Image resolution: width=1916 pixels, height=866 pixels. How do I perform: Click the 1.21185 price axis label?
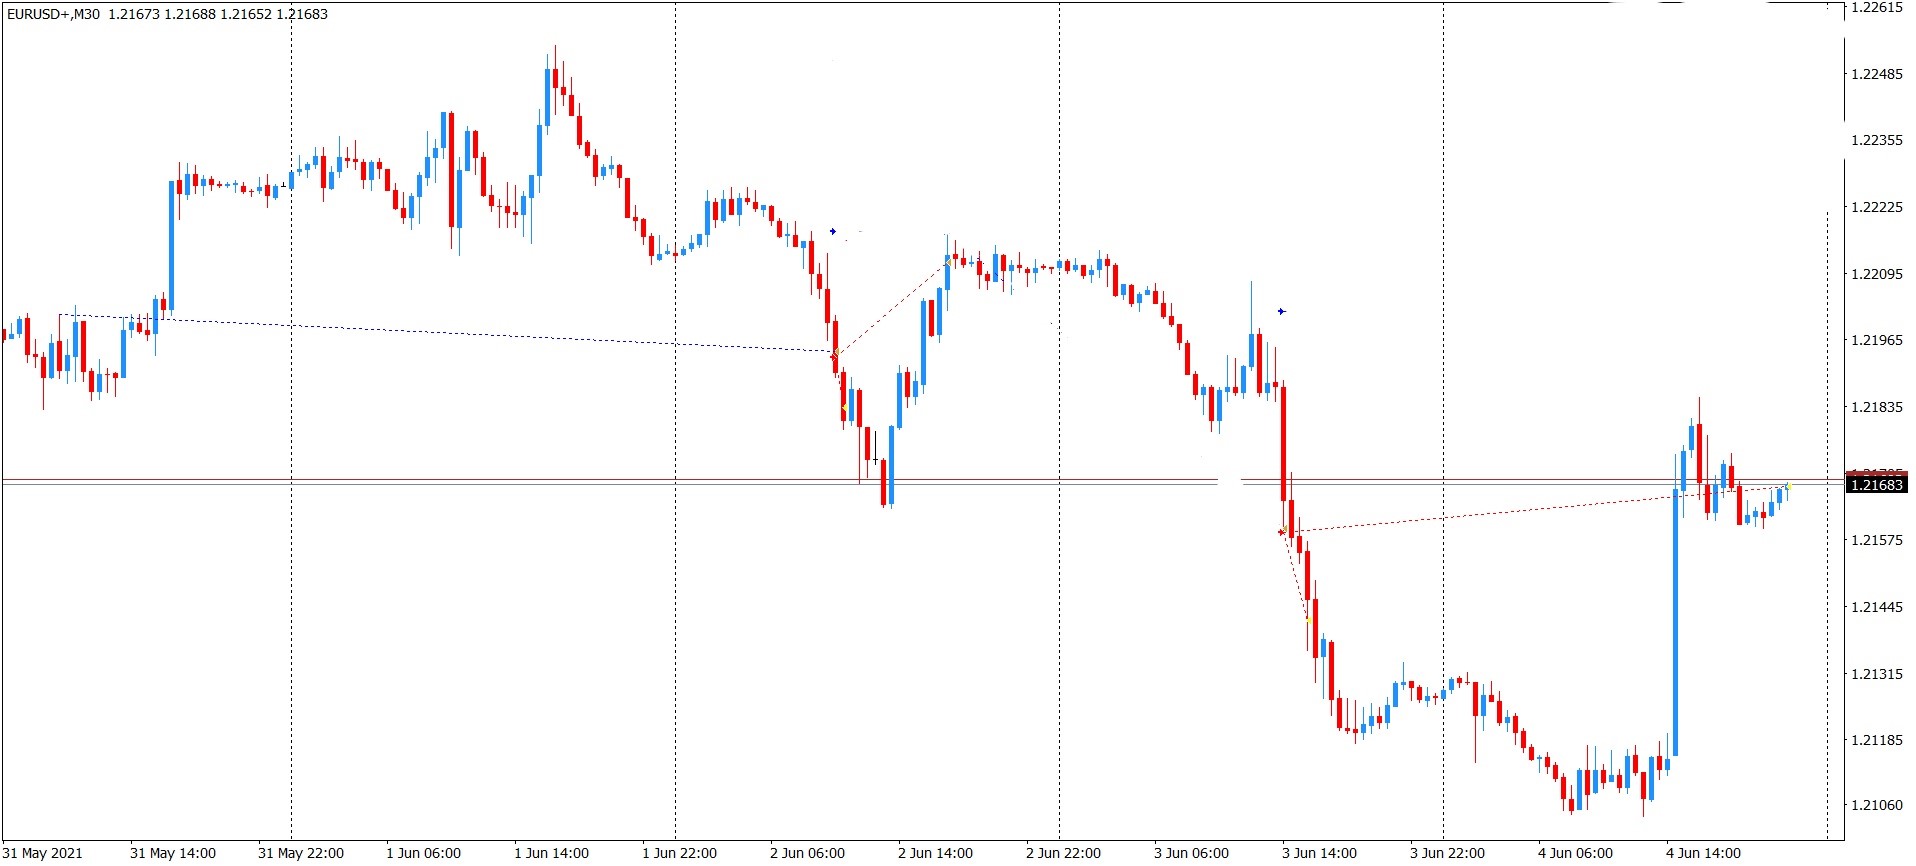tap(1877, 740)
